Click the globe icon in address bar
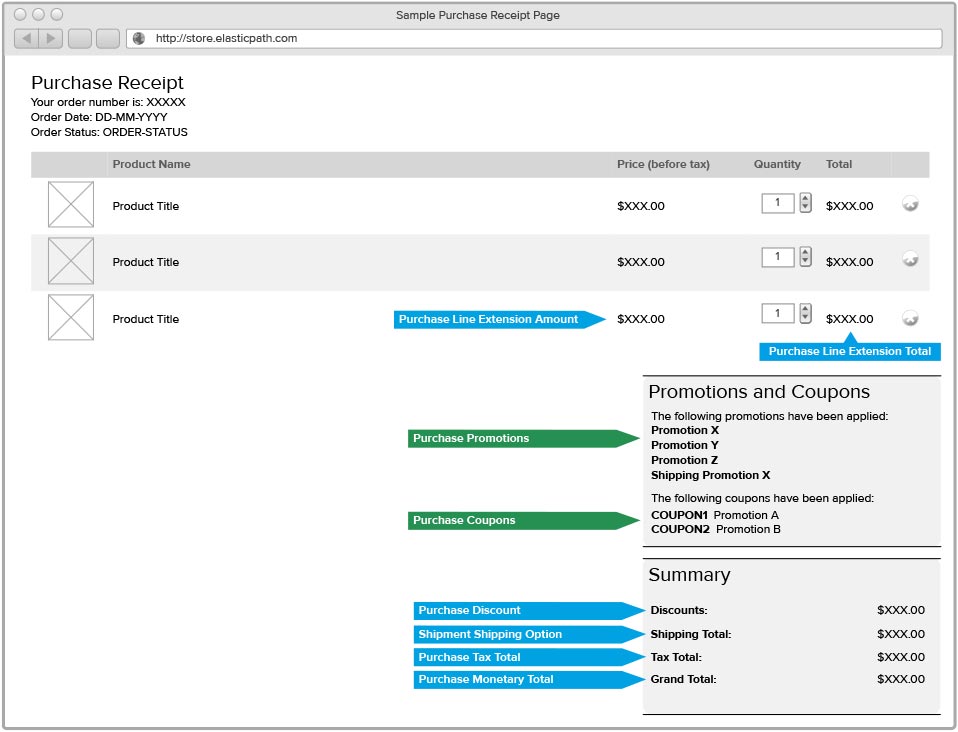This screenshot has height=732, width=958. click(x=139, y=39)
